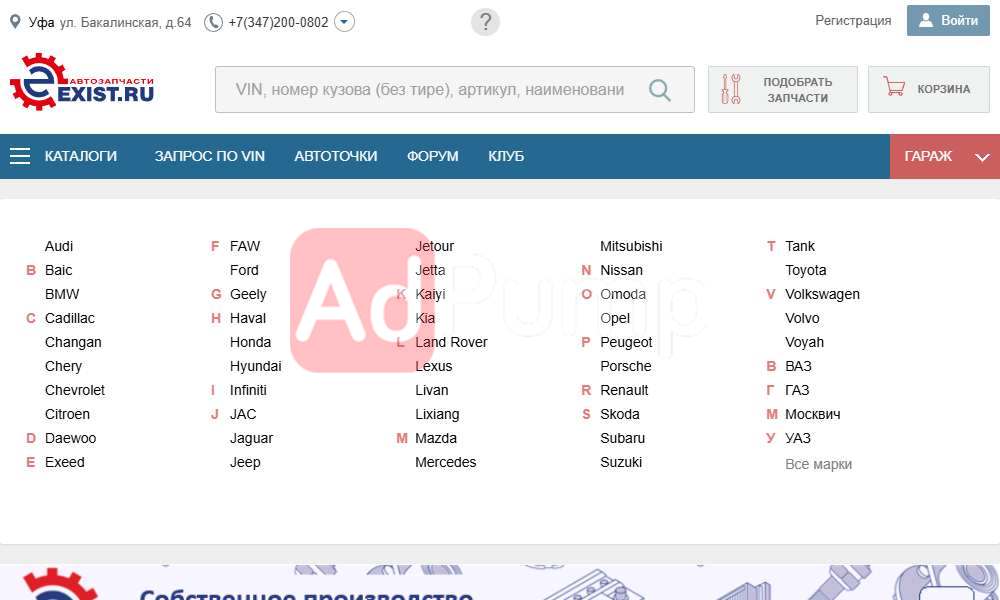Select the Jeep brand

click(245, 463)
